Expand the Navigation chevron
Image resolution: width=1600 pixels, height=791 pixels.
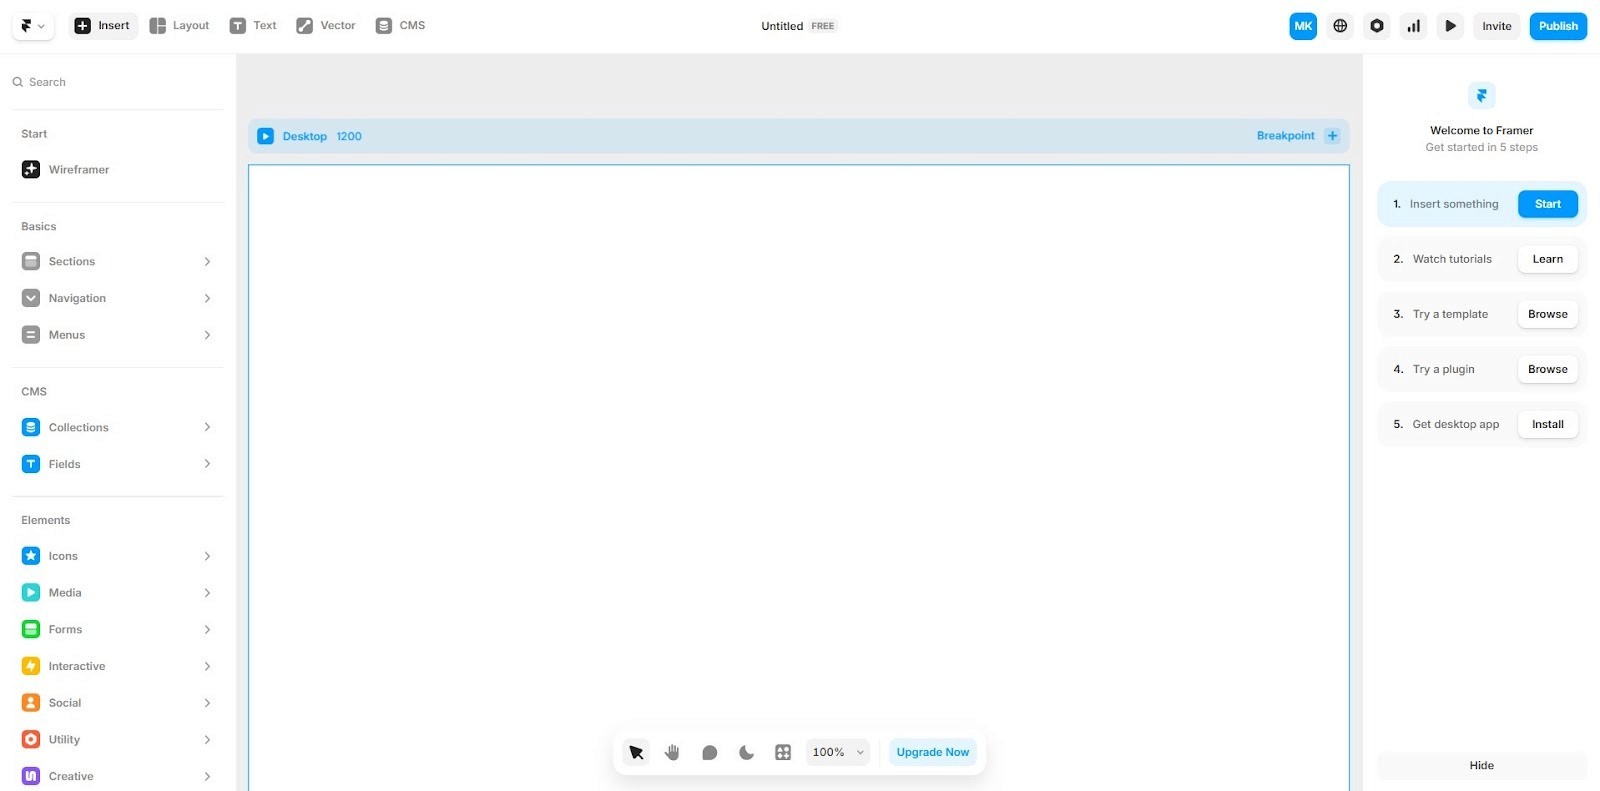pos(207,298)
